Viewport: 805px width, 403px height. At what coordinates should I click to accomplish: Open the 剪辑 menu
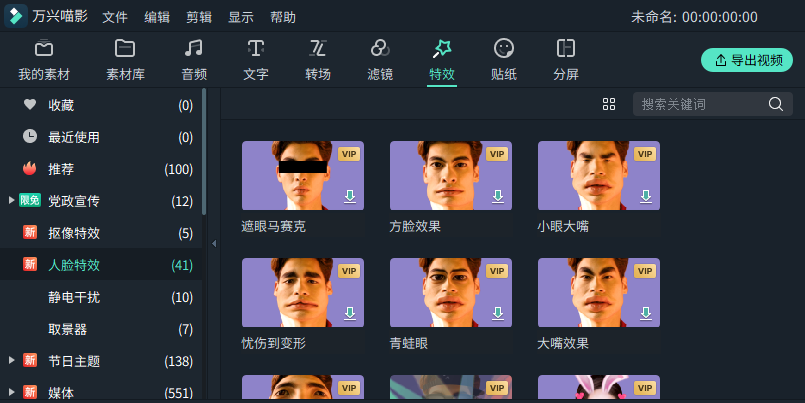[x=199, y=17]
